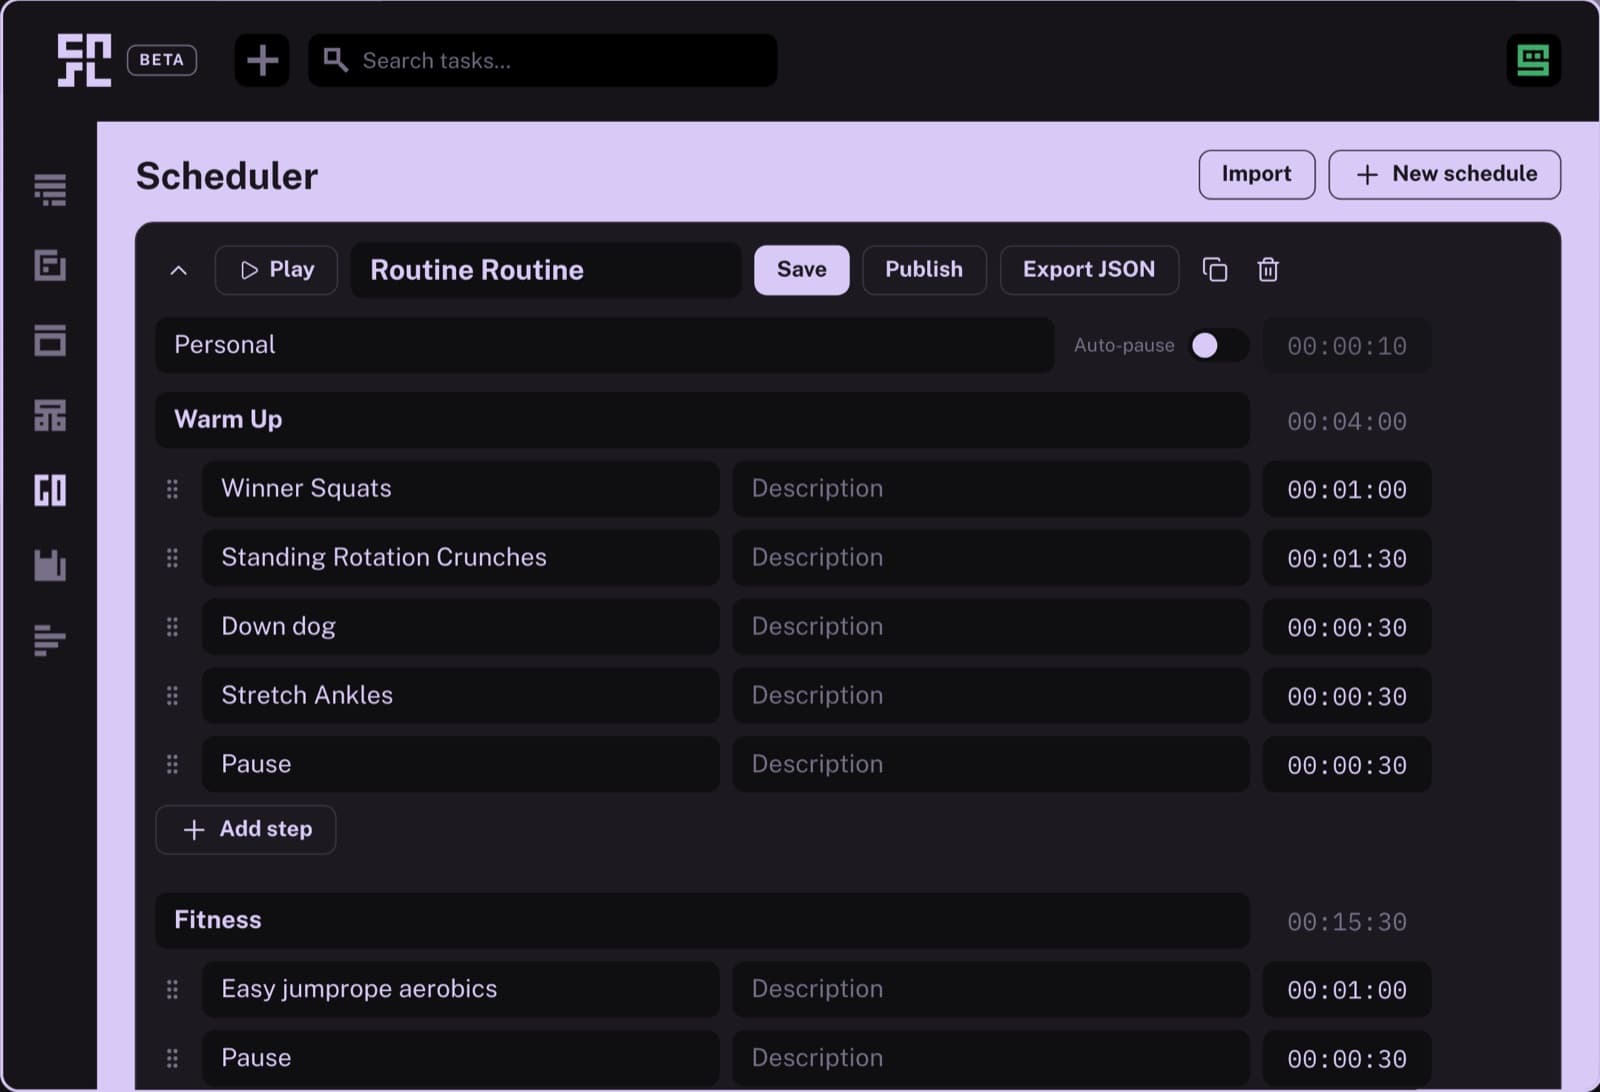Click Description field for Stretch Ankles

tap(991, 696)
